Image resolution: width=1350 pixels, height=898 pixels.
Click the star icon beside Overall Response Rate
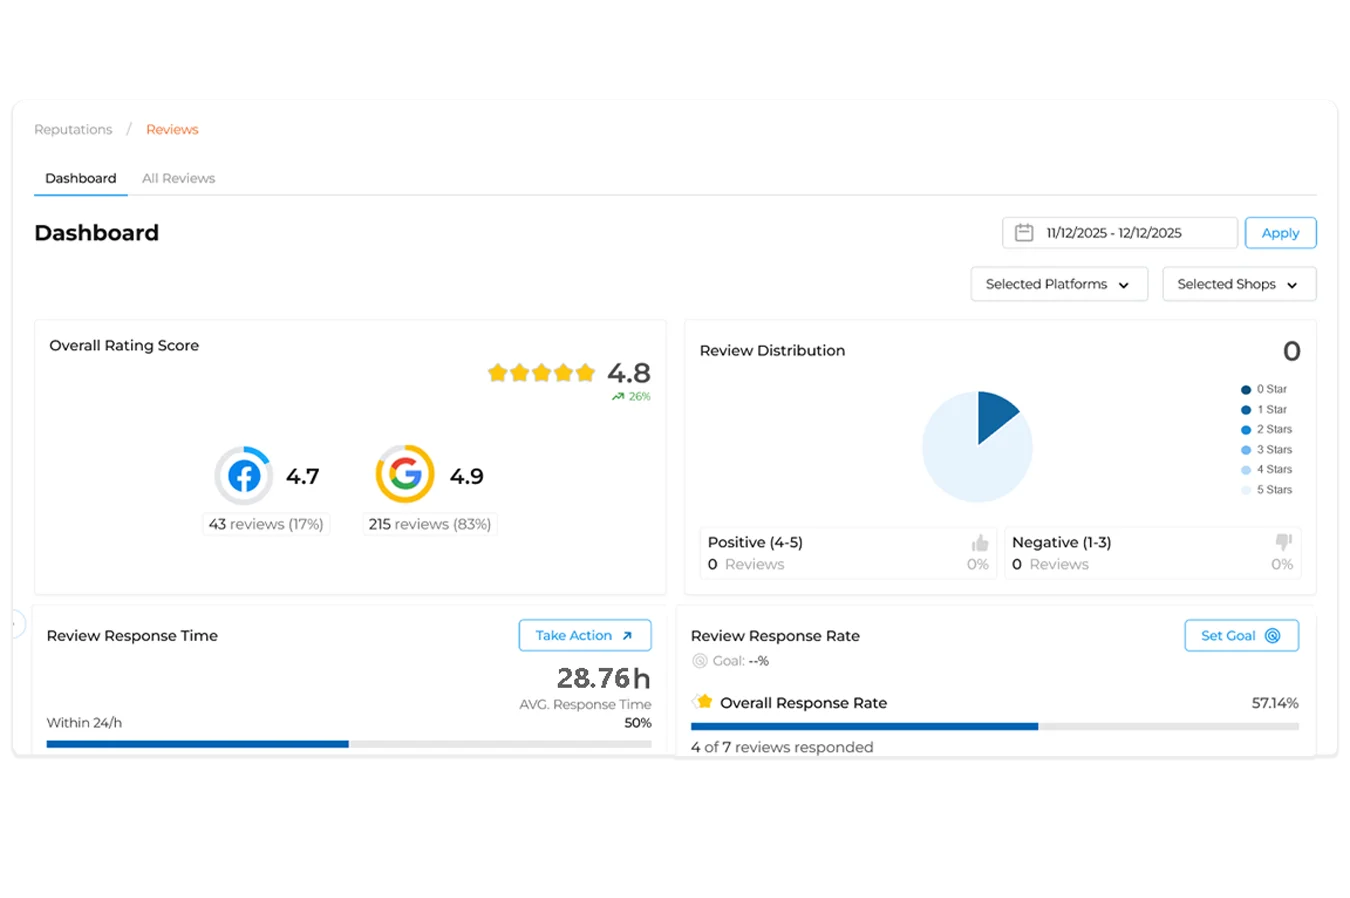(704, 702)
